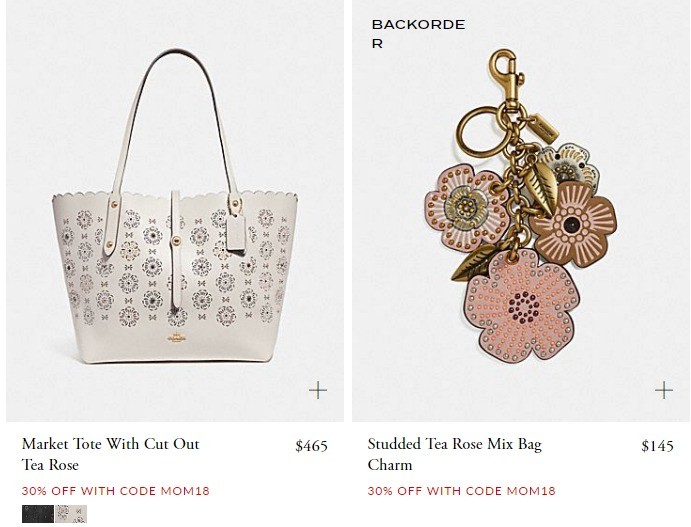Click the $145 price of the bag charm
This screenshot has height=527, width=691.
coord(657,446)
